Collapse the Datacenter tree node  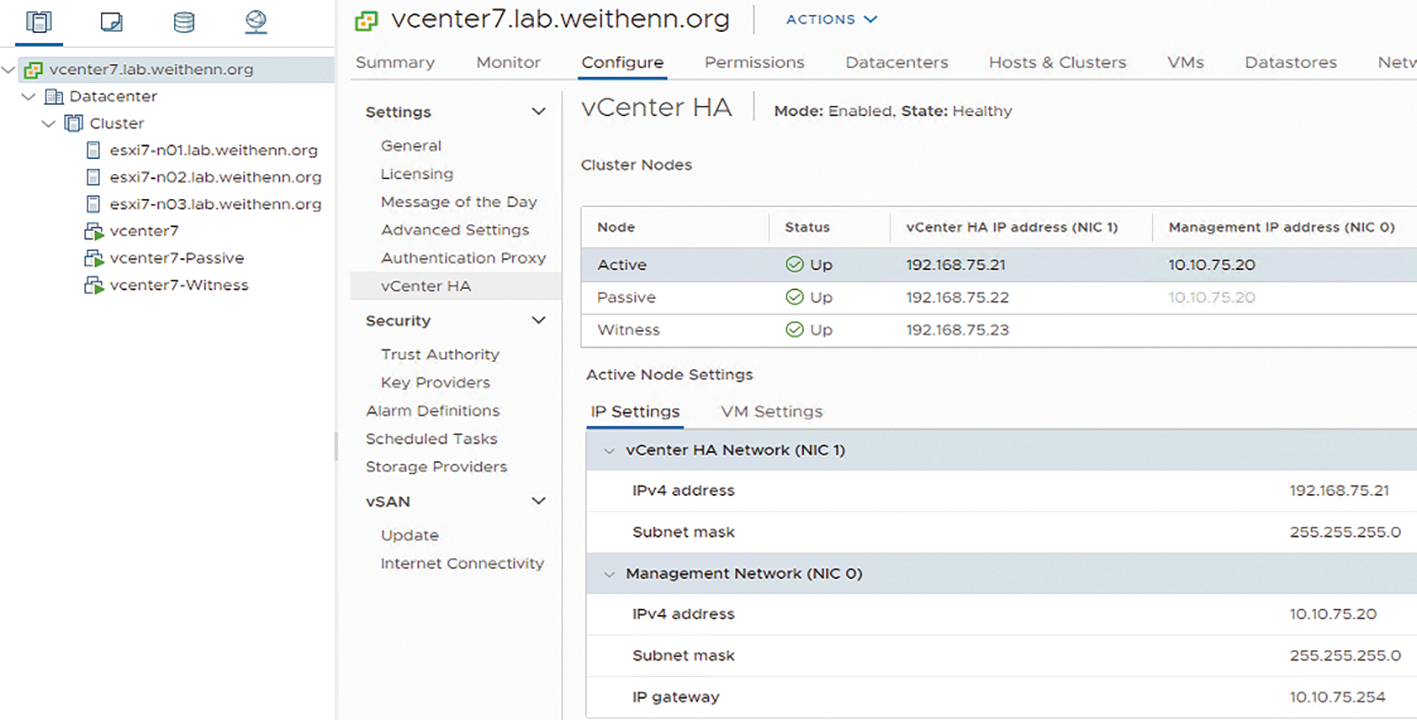point(29,97)
